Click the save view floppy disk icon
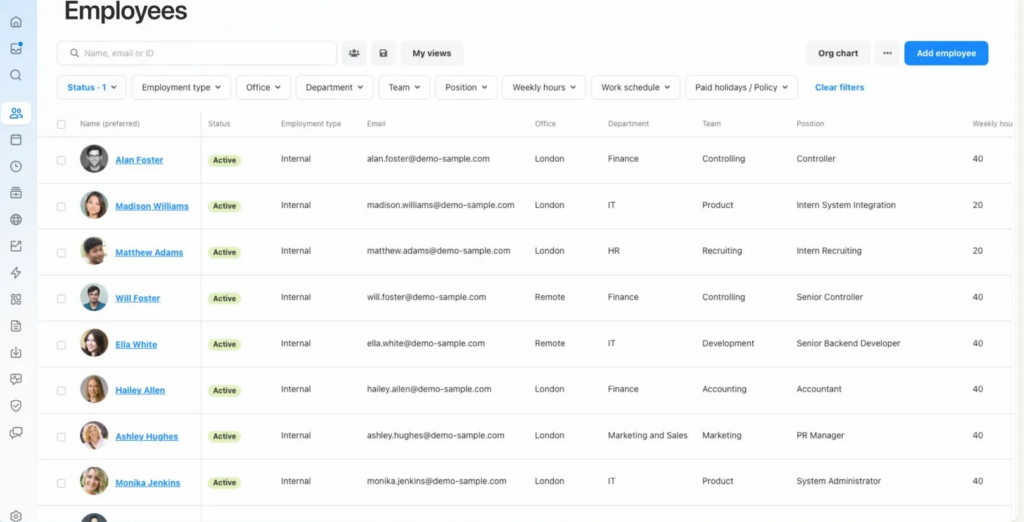Viewport: 1024px width, 522px height. coord(383,53)
